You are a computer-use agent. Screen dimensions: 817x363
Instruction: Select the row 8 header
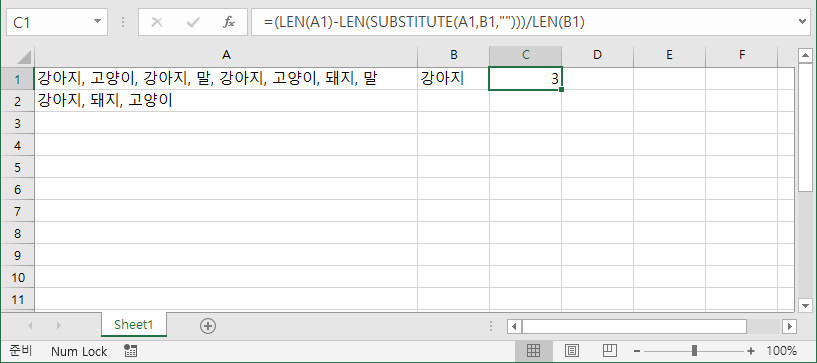tap(18, 233)
